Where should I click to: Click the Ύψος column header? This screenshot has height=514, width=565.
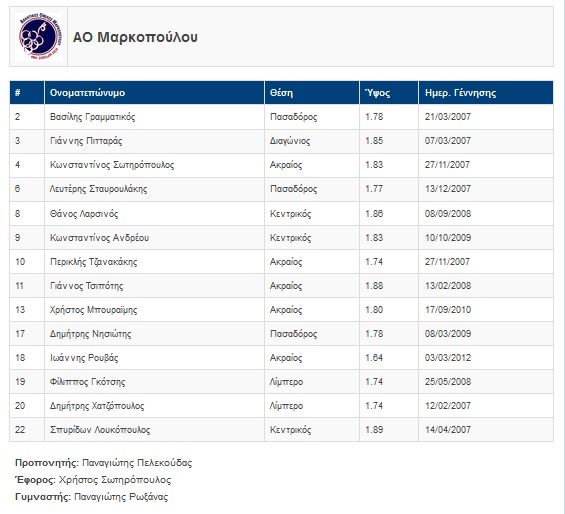point(389,93)
